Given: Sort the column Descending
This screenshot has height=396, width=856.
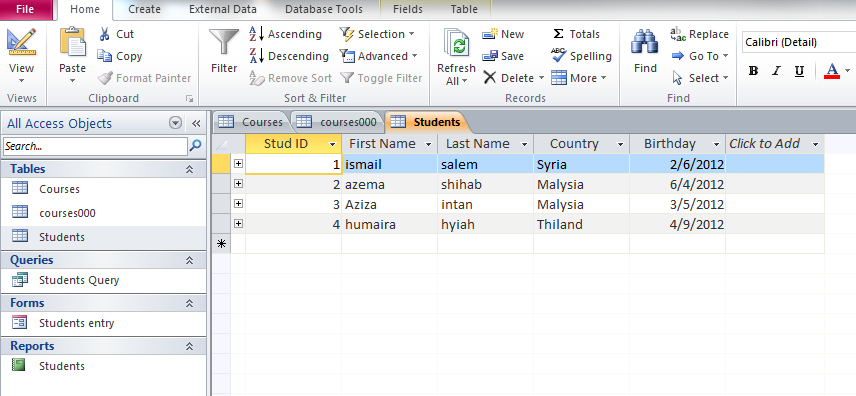Looking at the screenshot, I should (289, 56).
